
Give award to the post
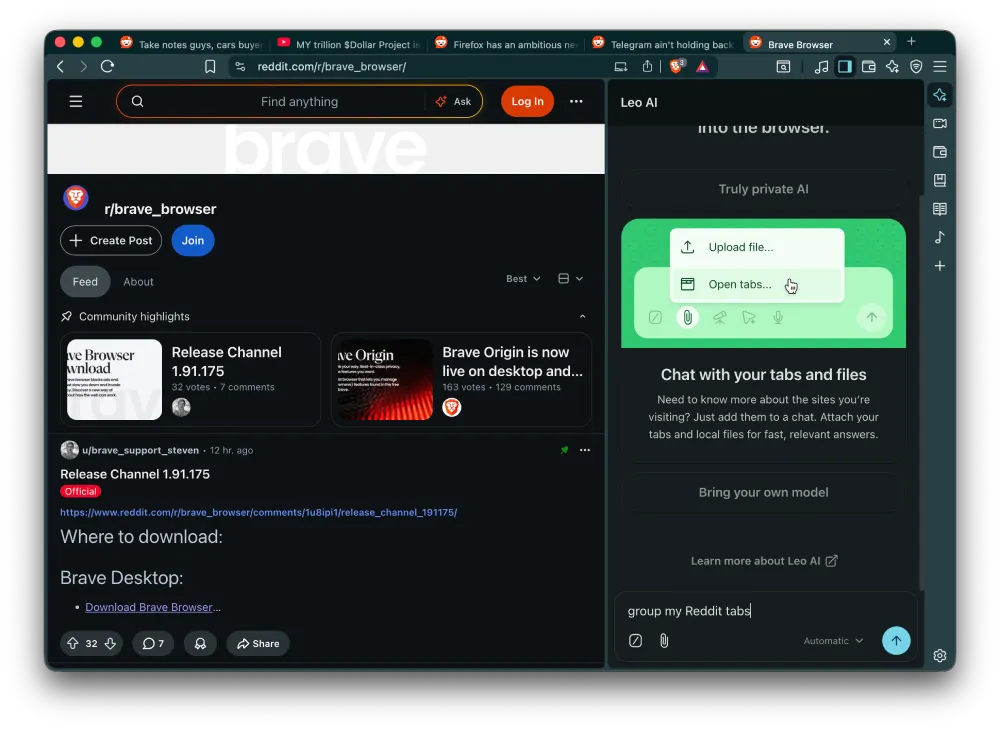point(200,643)
